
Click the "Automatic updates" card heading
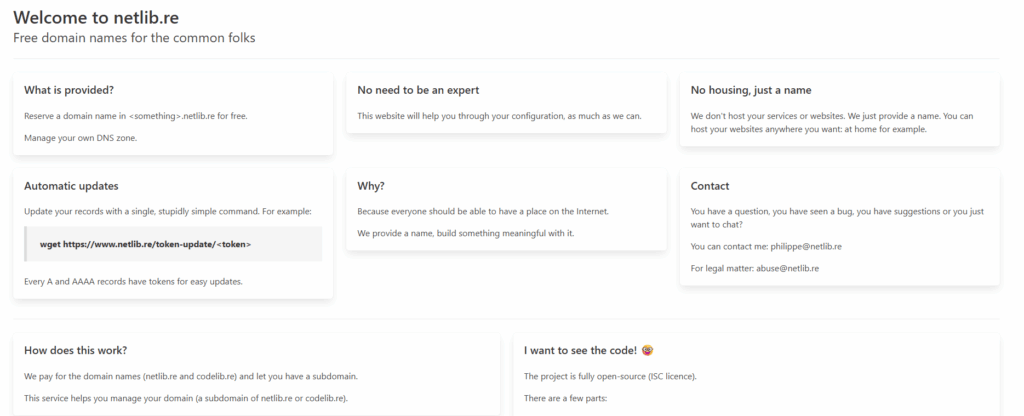71,186
